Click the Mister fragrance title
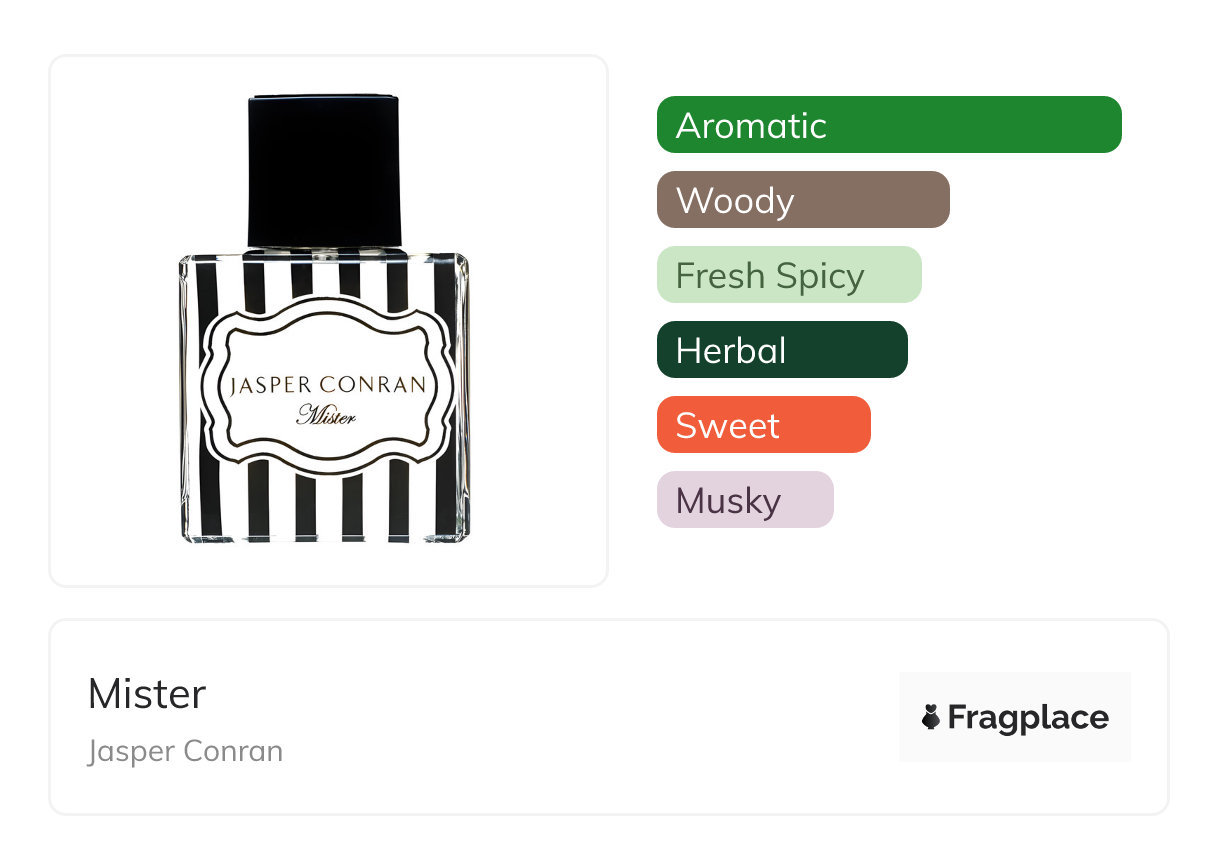1218x864 pixels. coord(147,694)
